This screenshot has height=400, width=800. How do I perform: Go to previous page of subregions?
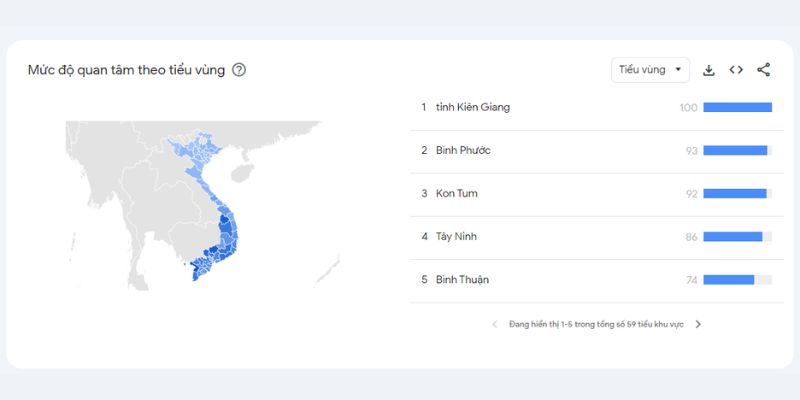pos(494,324)
